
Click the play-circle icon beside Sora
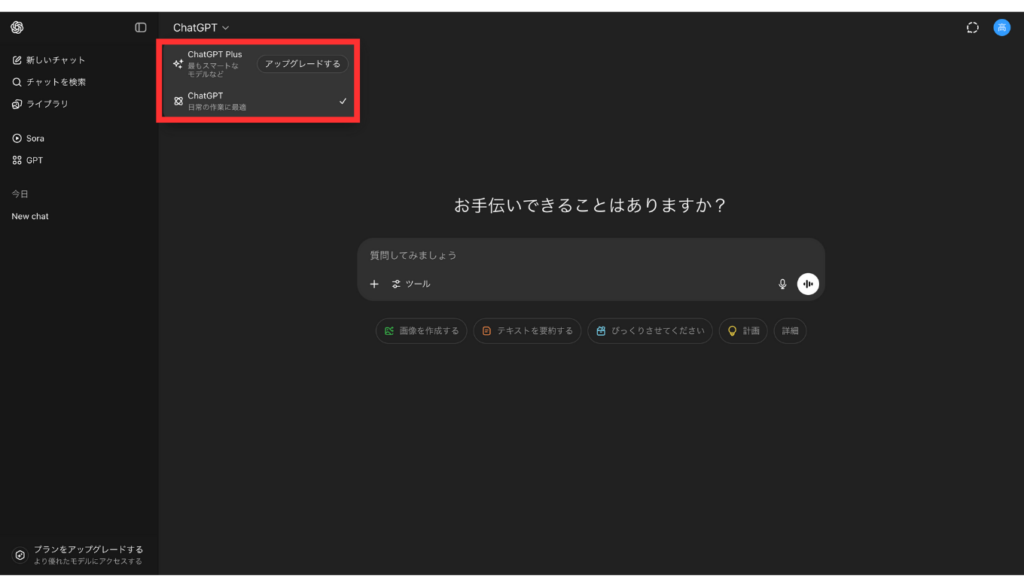point(17,138)
